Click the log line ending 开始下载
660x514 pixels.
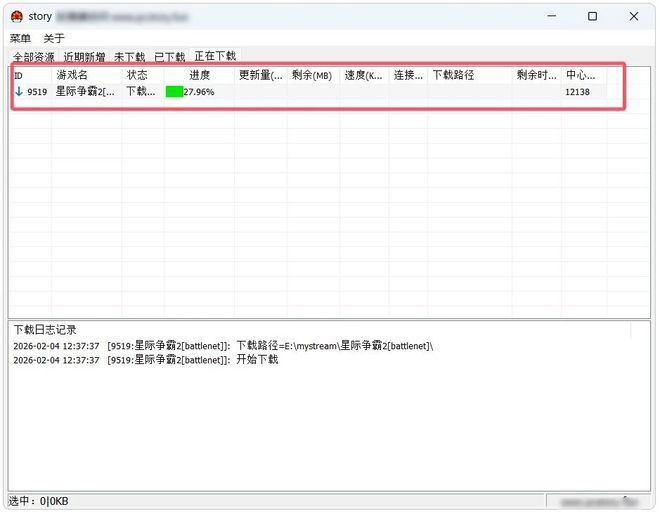[146, 360]
